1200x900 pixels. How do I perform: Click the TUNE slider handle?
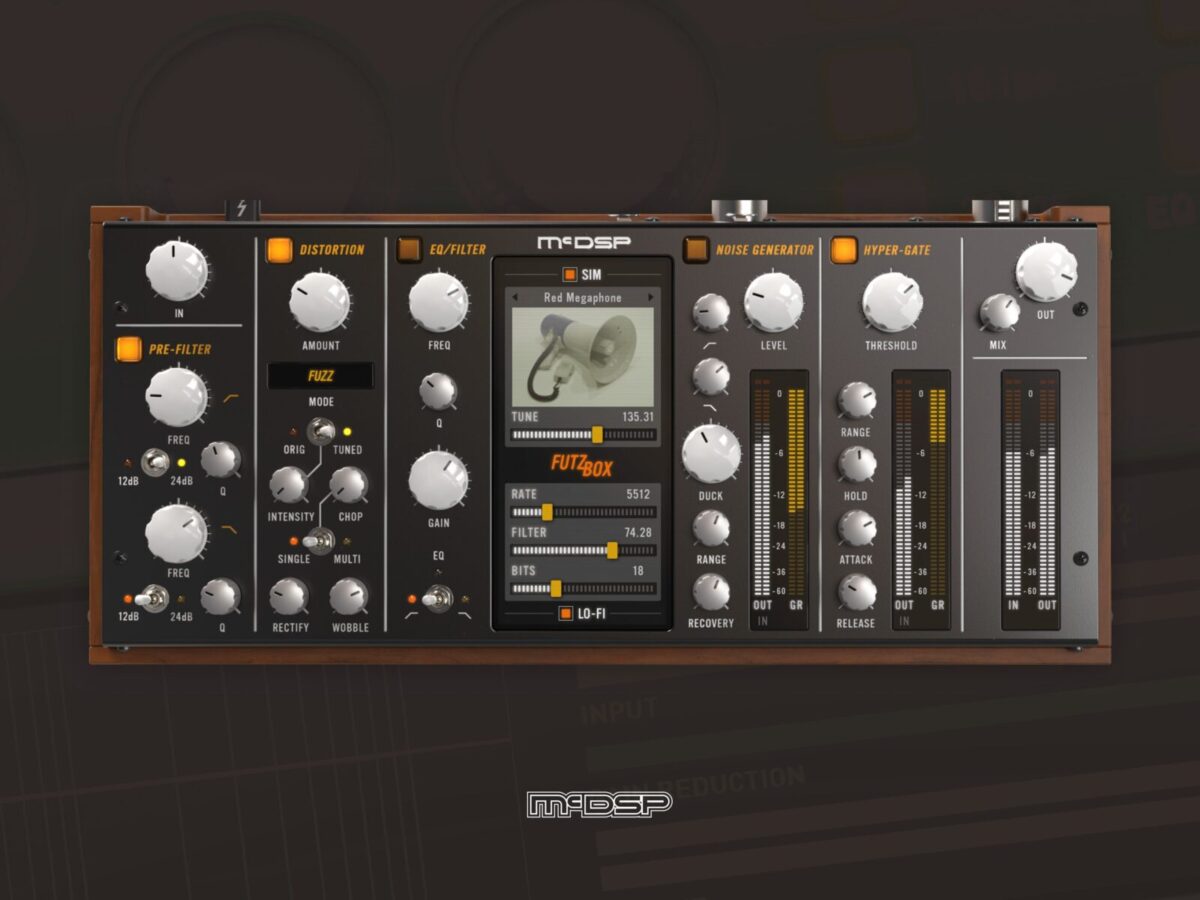click(x=597, y=435)
